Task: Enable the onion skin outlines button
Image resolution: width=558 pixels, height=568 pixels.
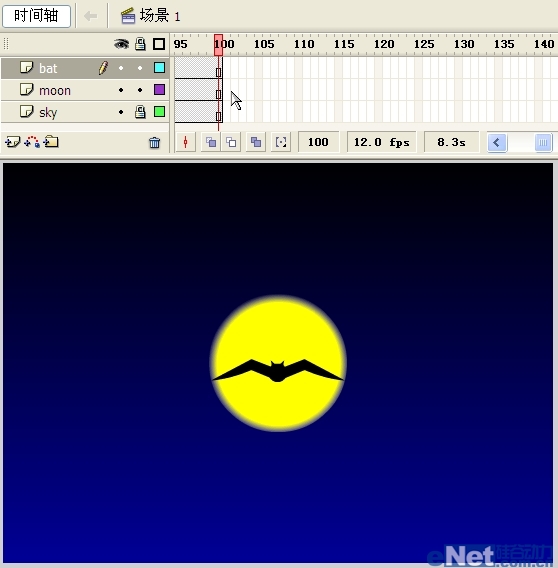Action: (x=231, y=142)
